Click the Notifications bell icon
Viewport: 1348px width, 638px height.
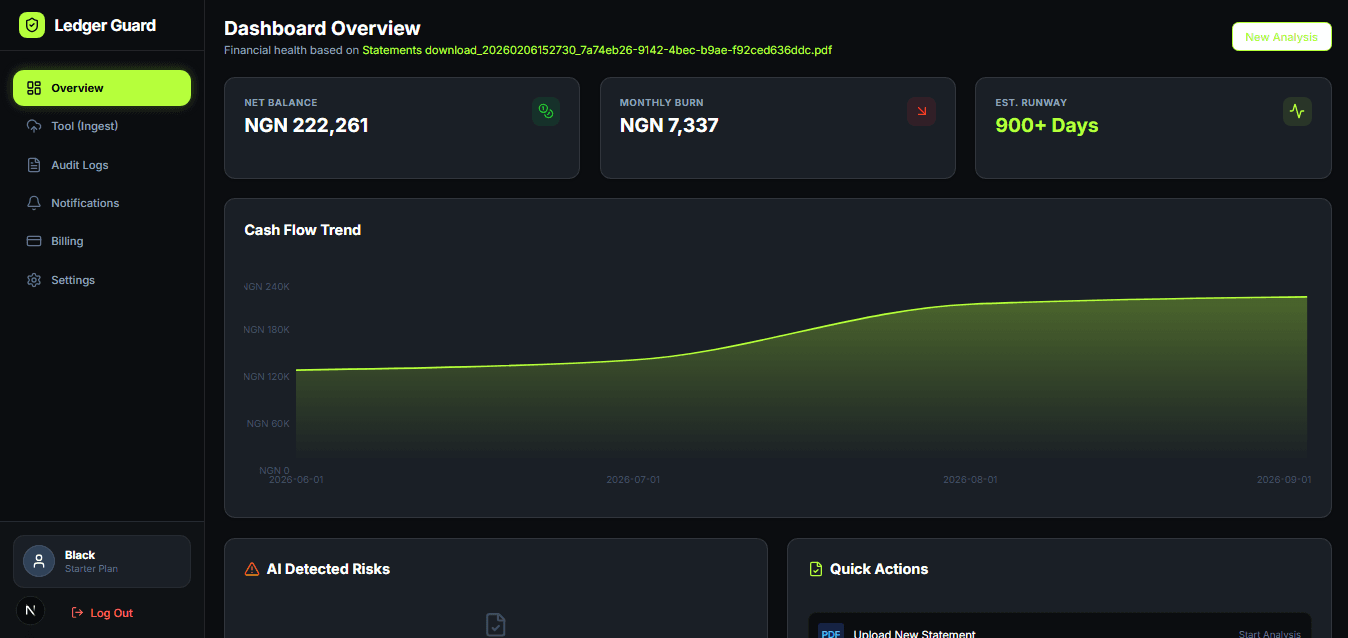pyautogui.click(x=34, y=203)
